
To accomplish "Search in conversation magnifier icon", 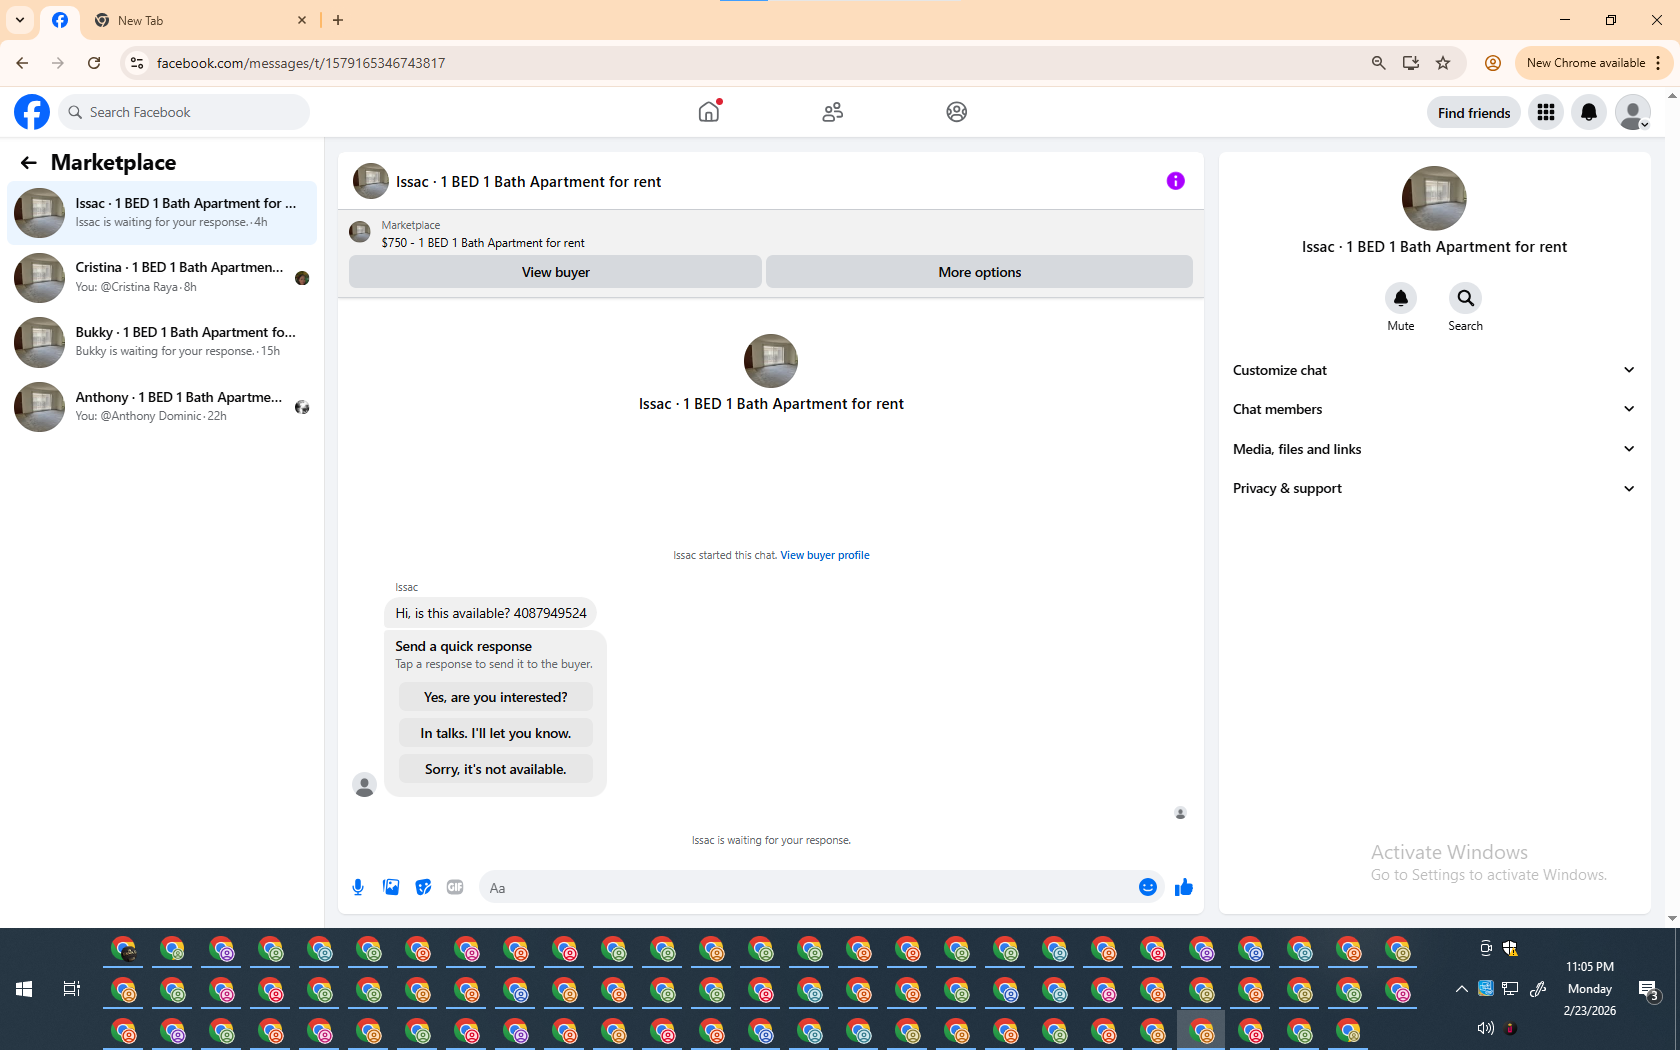I will (1465, 298).
